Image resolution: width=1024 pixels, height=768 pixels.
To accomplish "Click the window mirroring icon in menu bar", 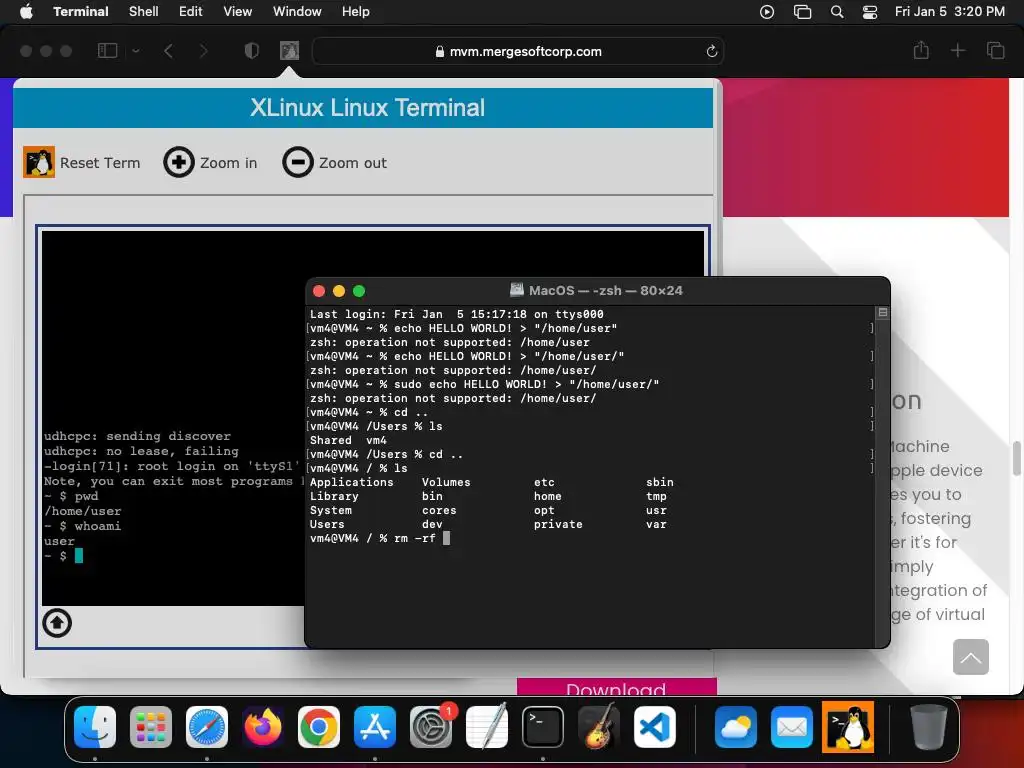I will [x=802, y=12].
